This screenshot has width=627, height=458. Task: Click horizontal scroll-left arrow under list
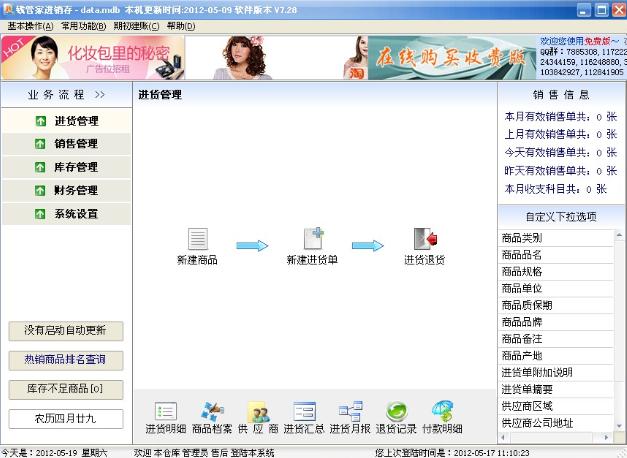coord(504,437)
